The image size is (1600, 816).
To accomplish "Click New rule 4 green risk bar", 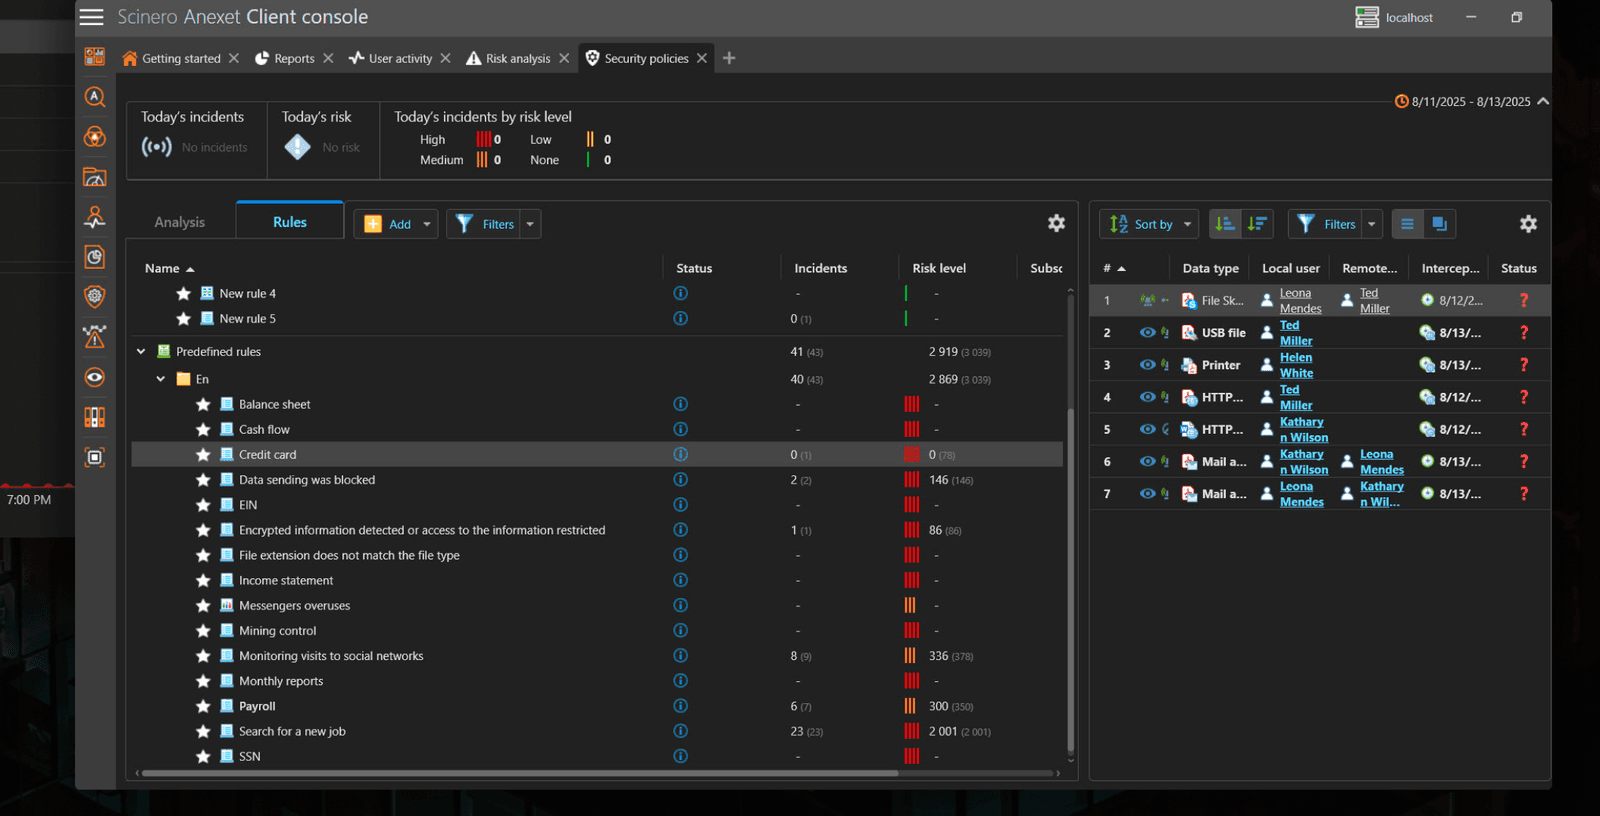I will [x=906, y=293].
